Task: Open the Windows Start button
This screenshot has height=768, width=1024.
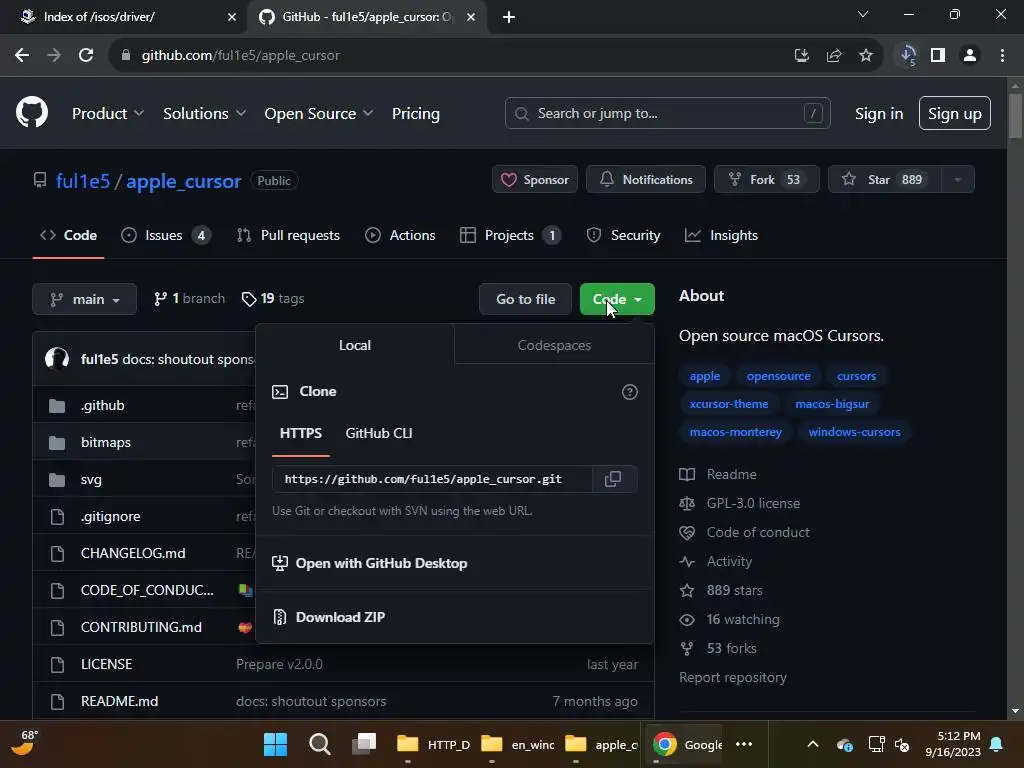Action: tap(276, 744)
